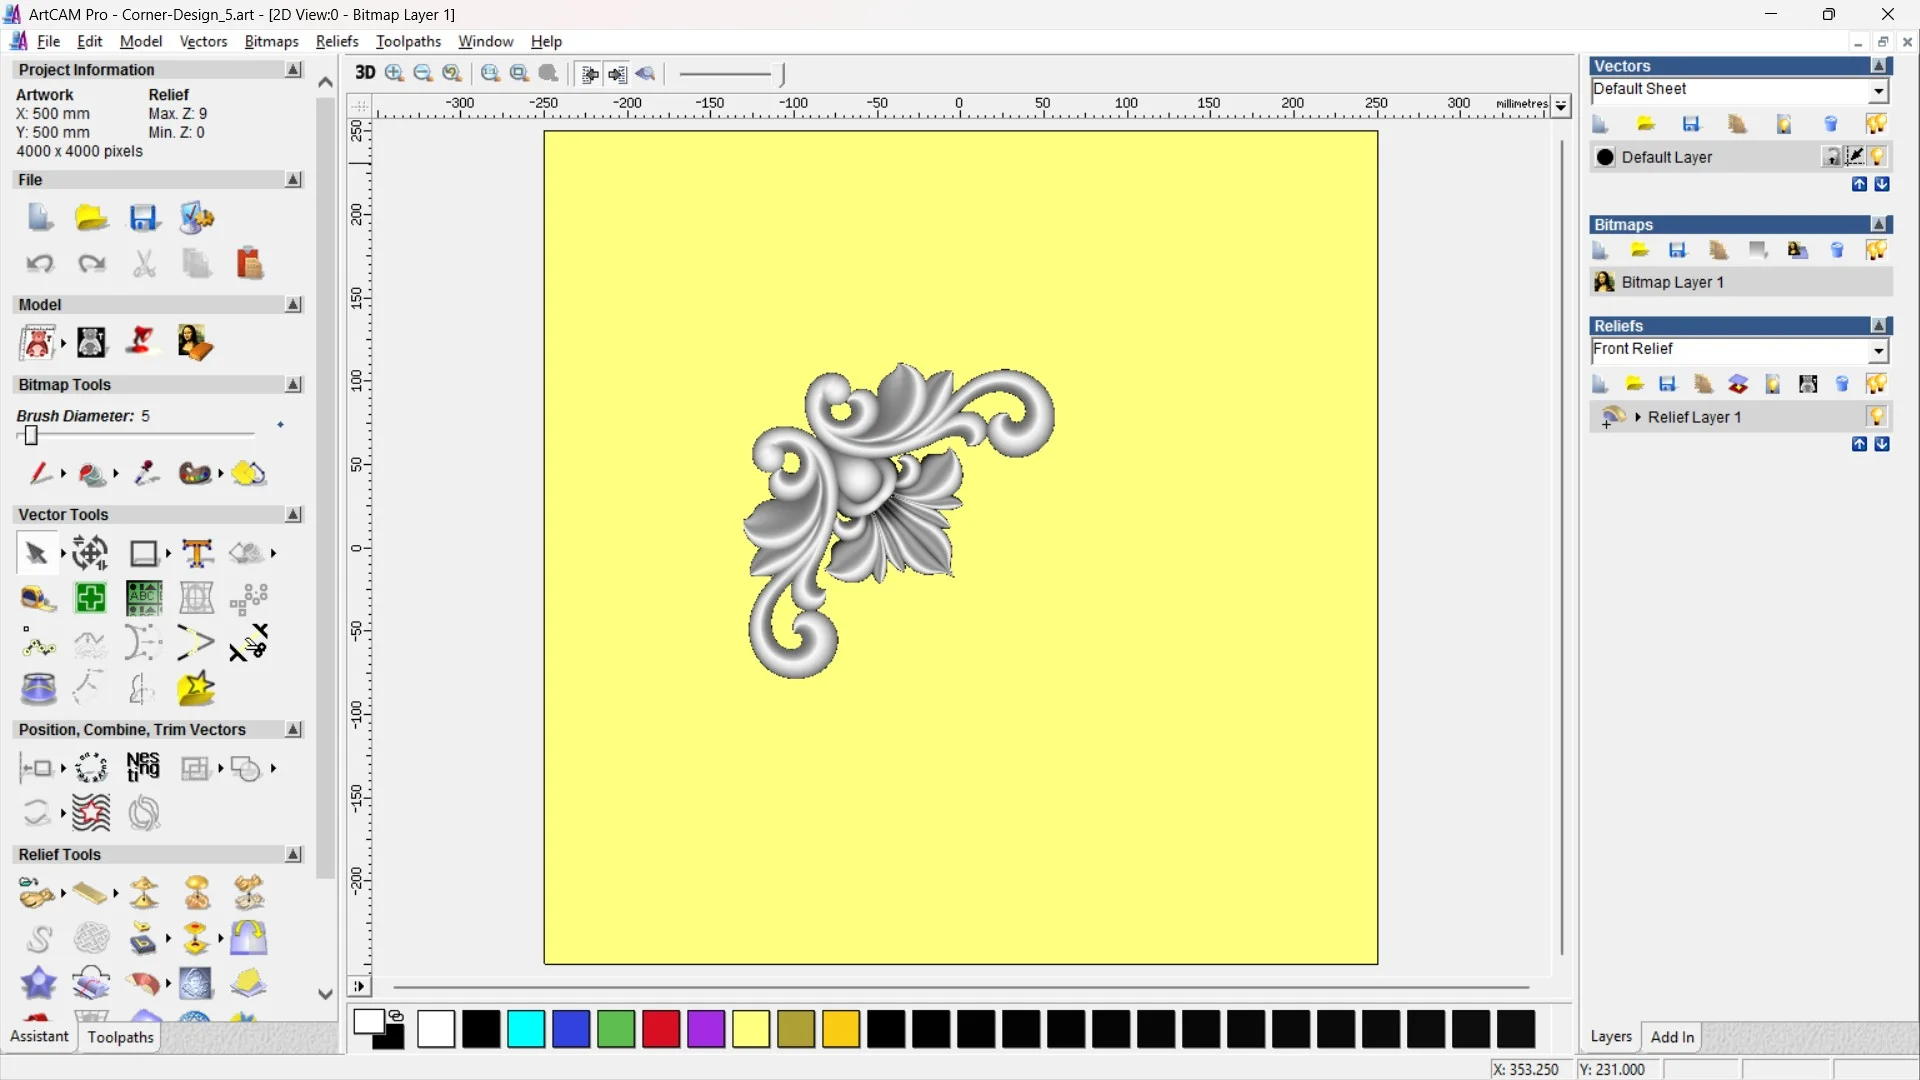
Task: Toggle Default Layer visibility light bulb
Action: pos(1878,157)
